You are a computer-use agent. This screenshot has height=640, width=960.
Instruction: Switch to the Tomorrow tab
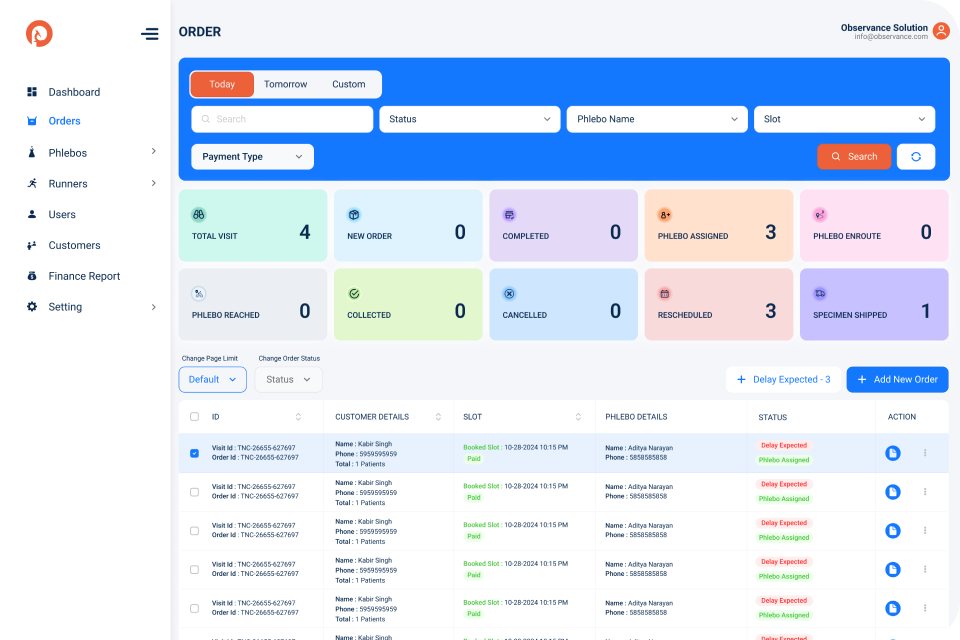(x=285, y=84)
